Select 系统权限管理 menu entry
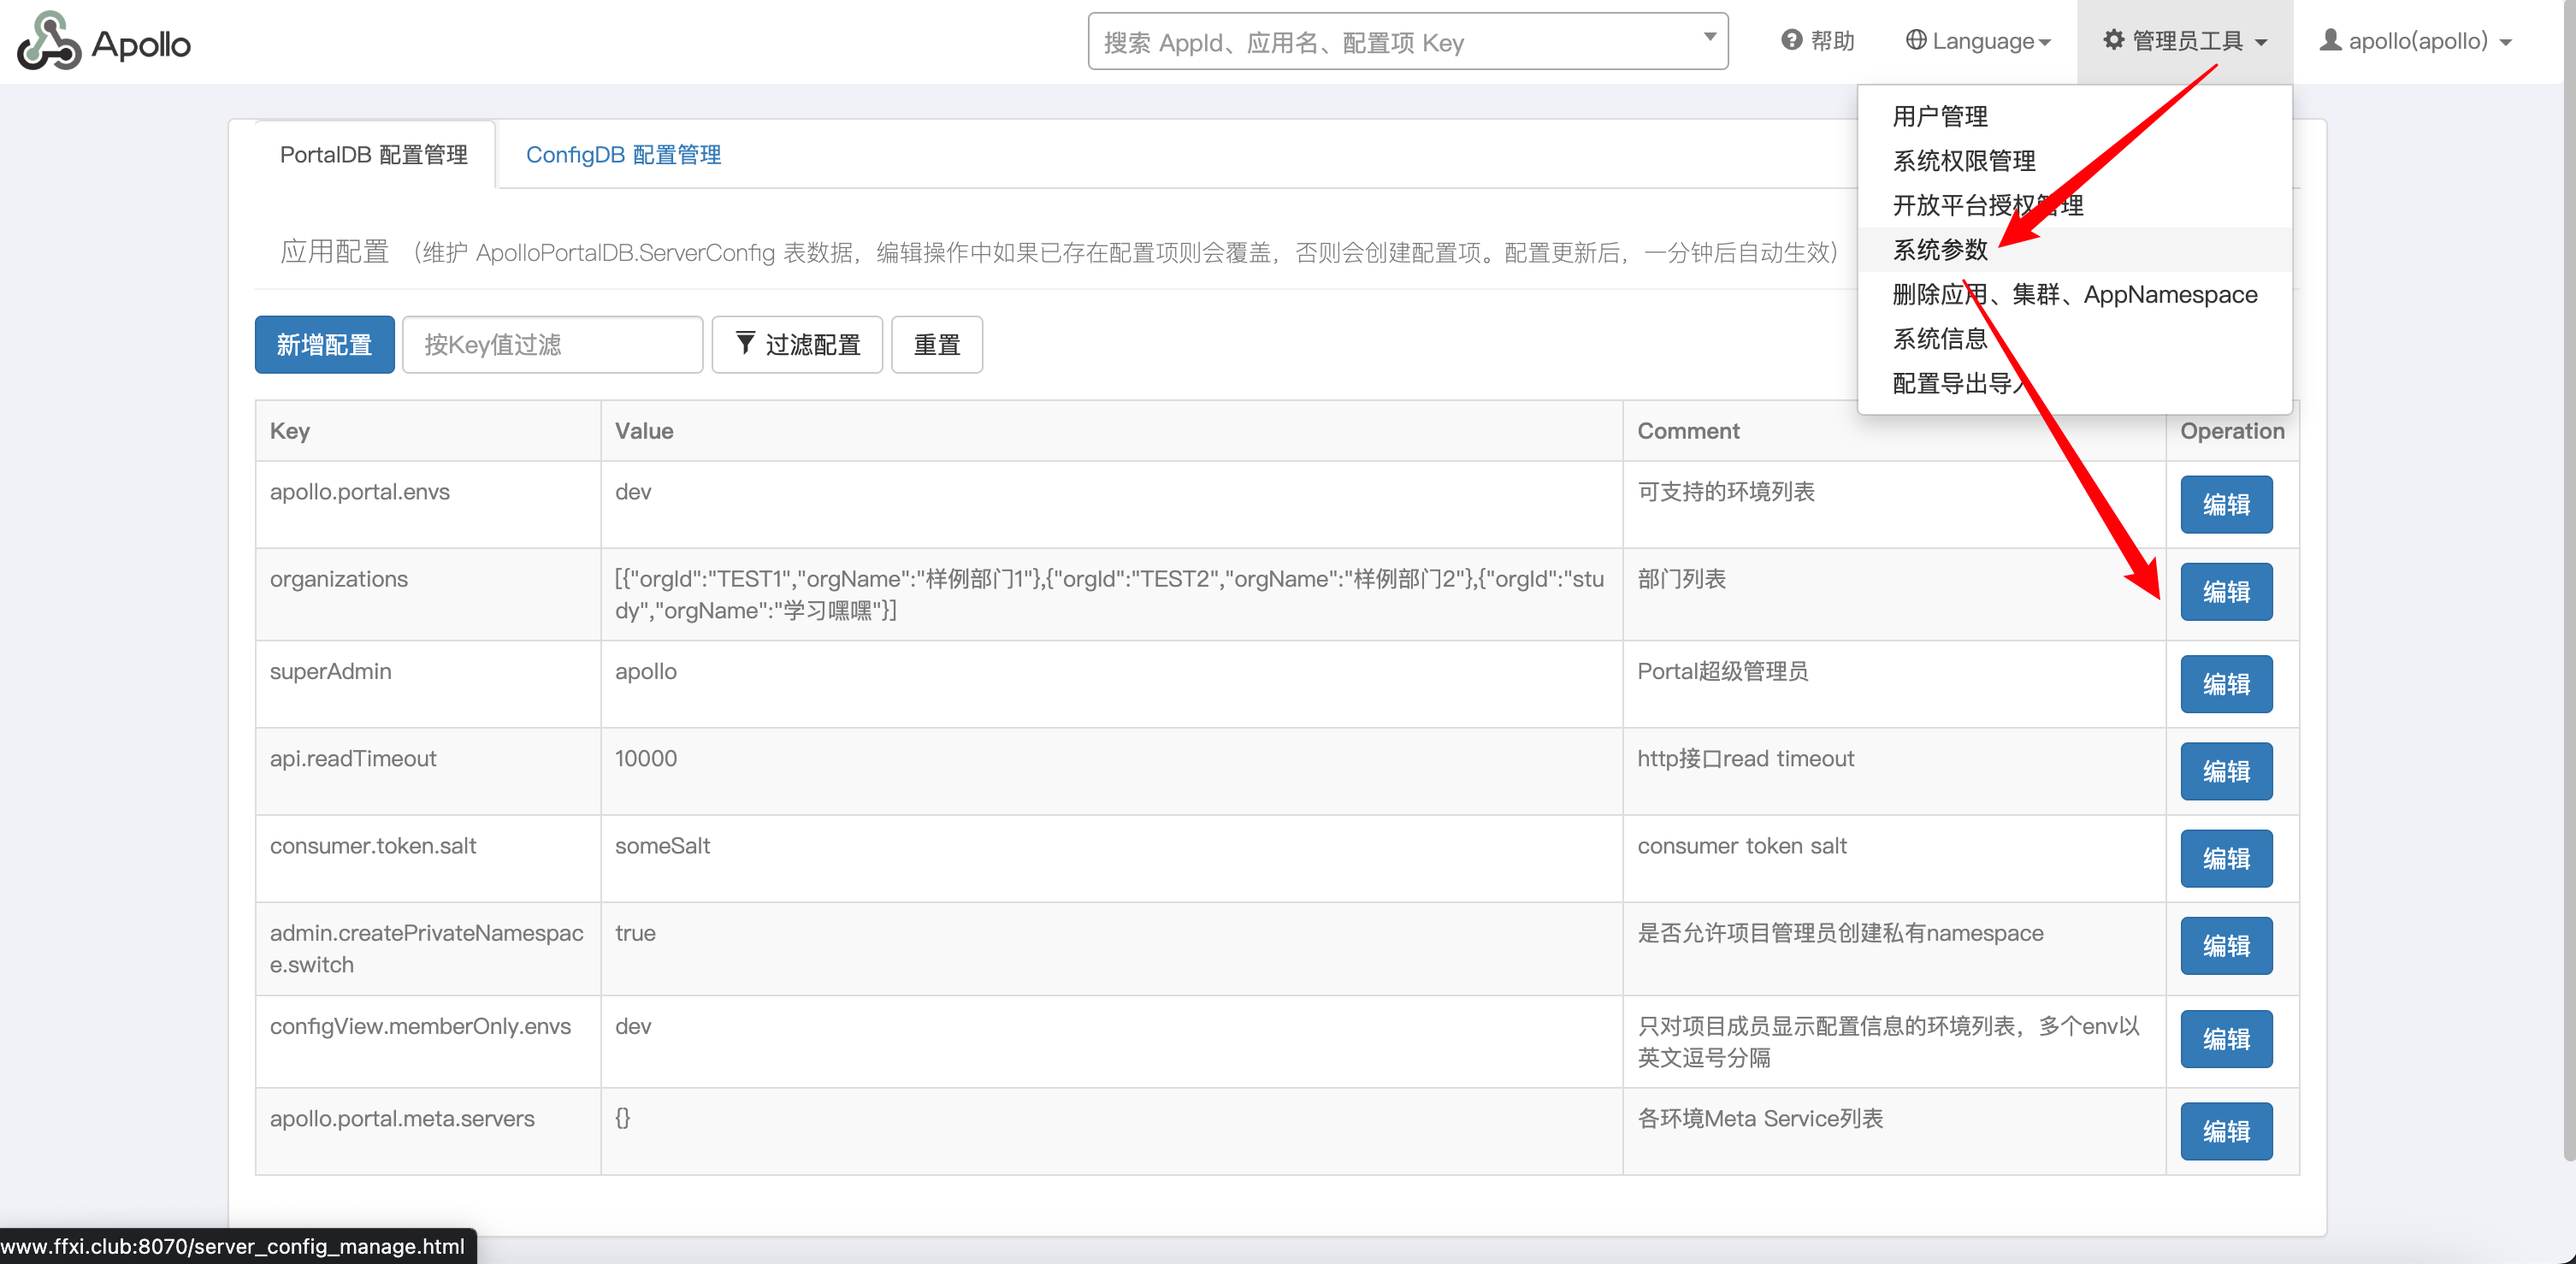This screenshot has height=1264, width=2576. 1963,161
